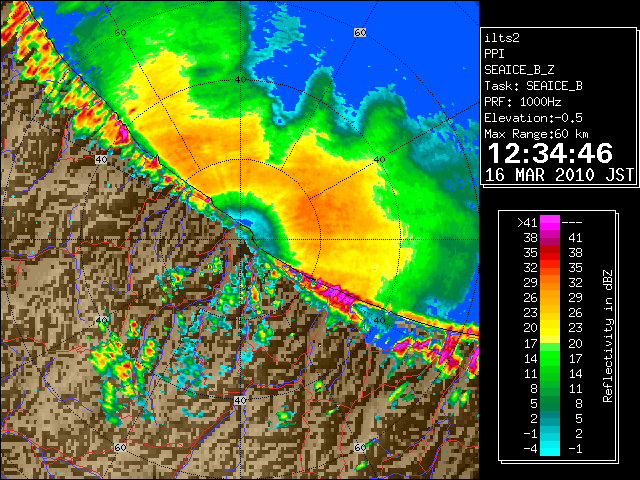The height and width of the screenshot is (480, 640).
Task: Pick the orange 29 to 32 dBZ swatch
Action: point(550,283)
